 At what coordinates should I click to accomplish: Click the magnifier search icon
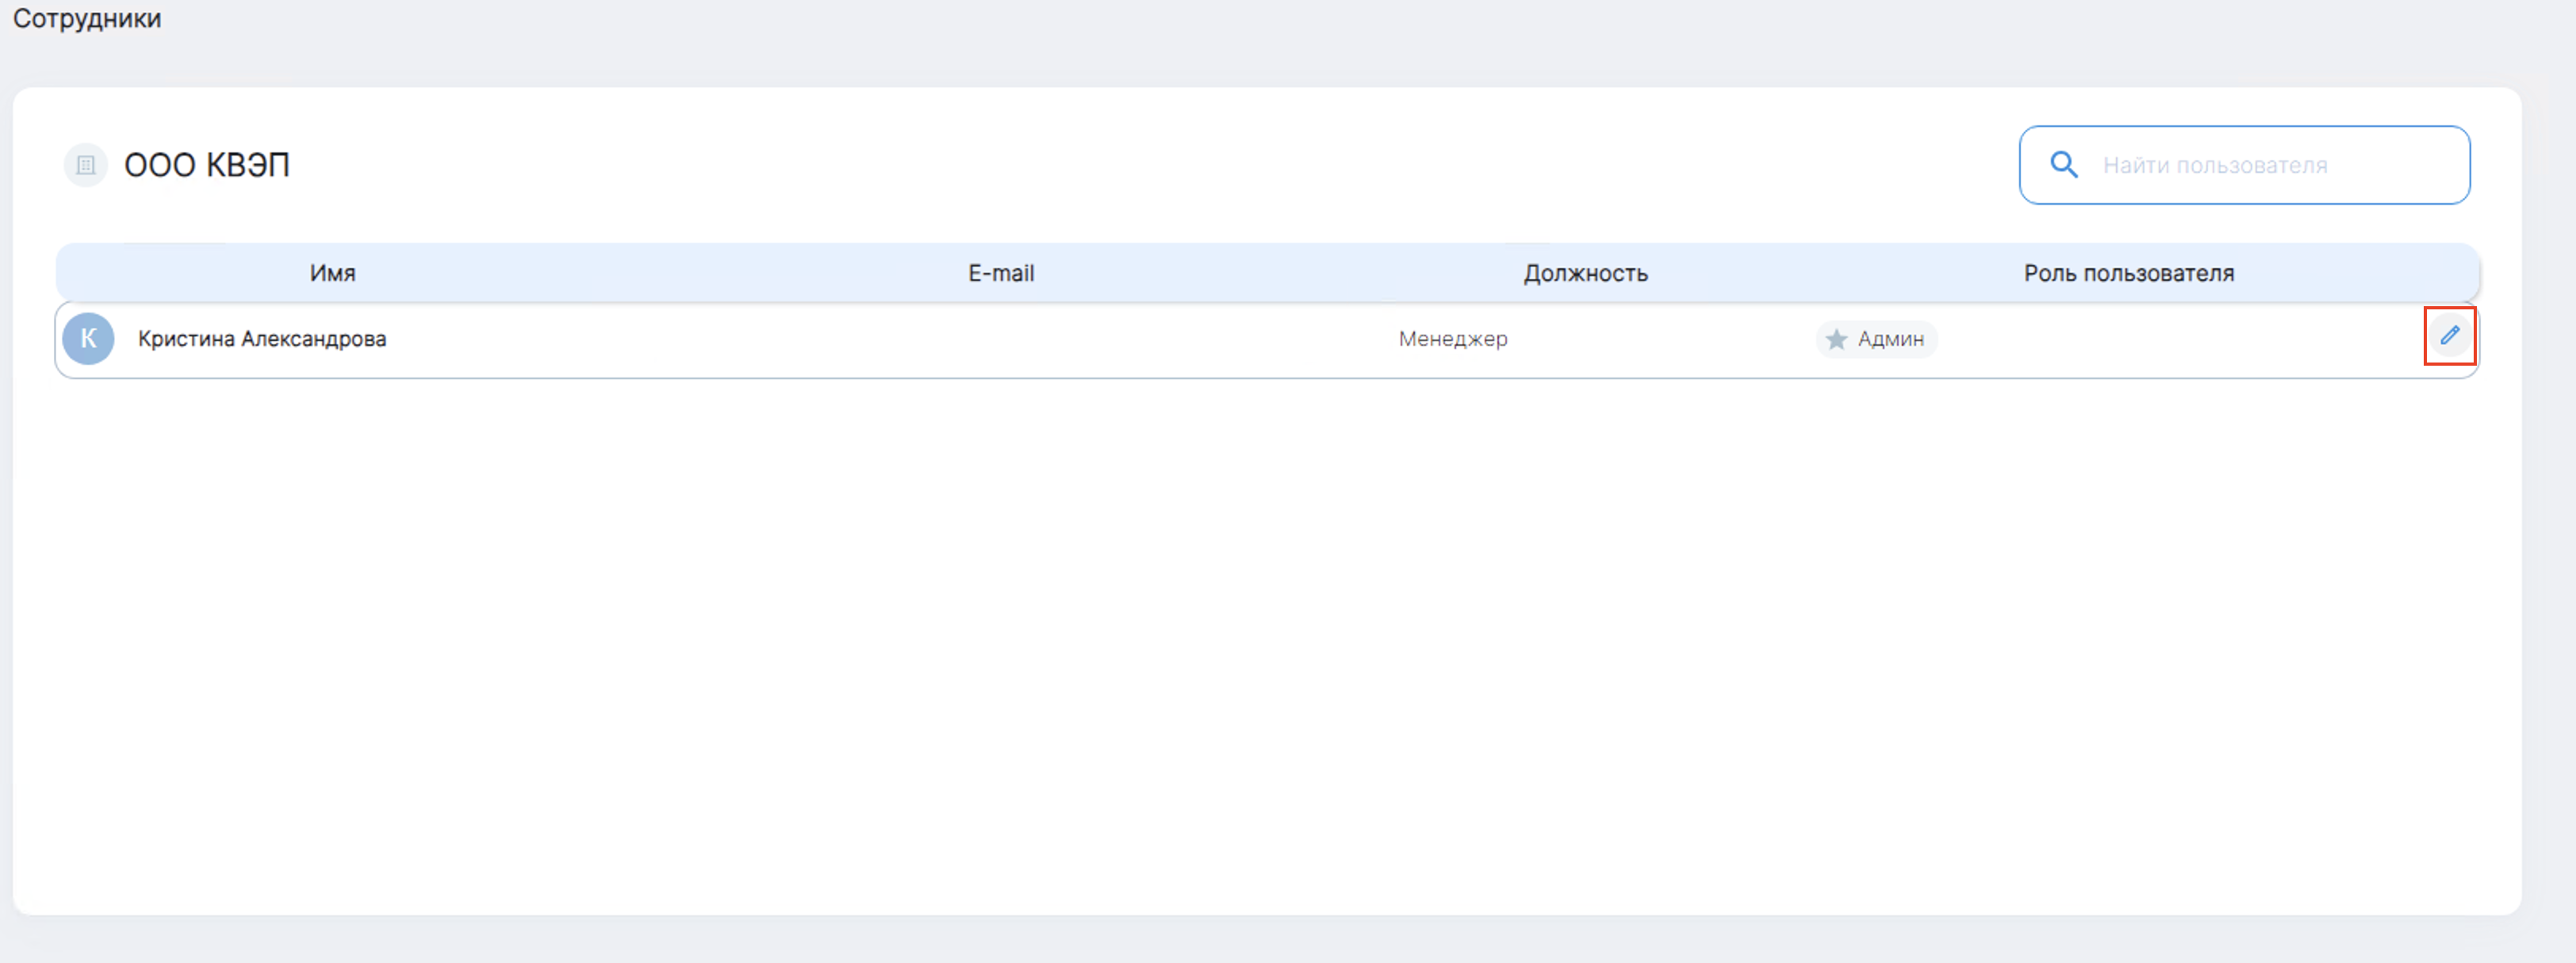(x=2063, y=165)
